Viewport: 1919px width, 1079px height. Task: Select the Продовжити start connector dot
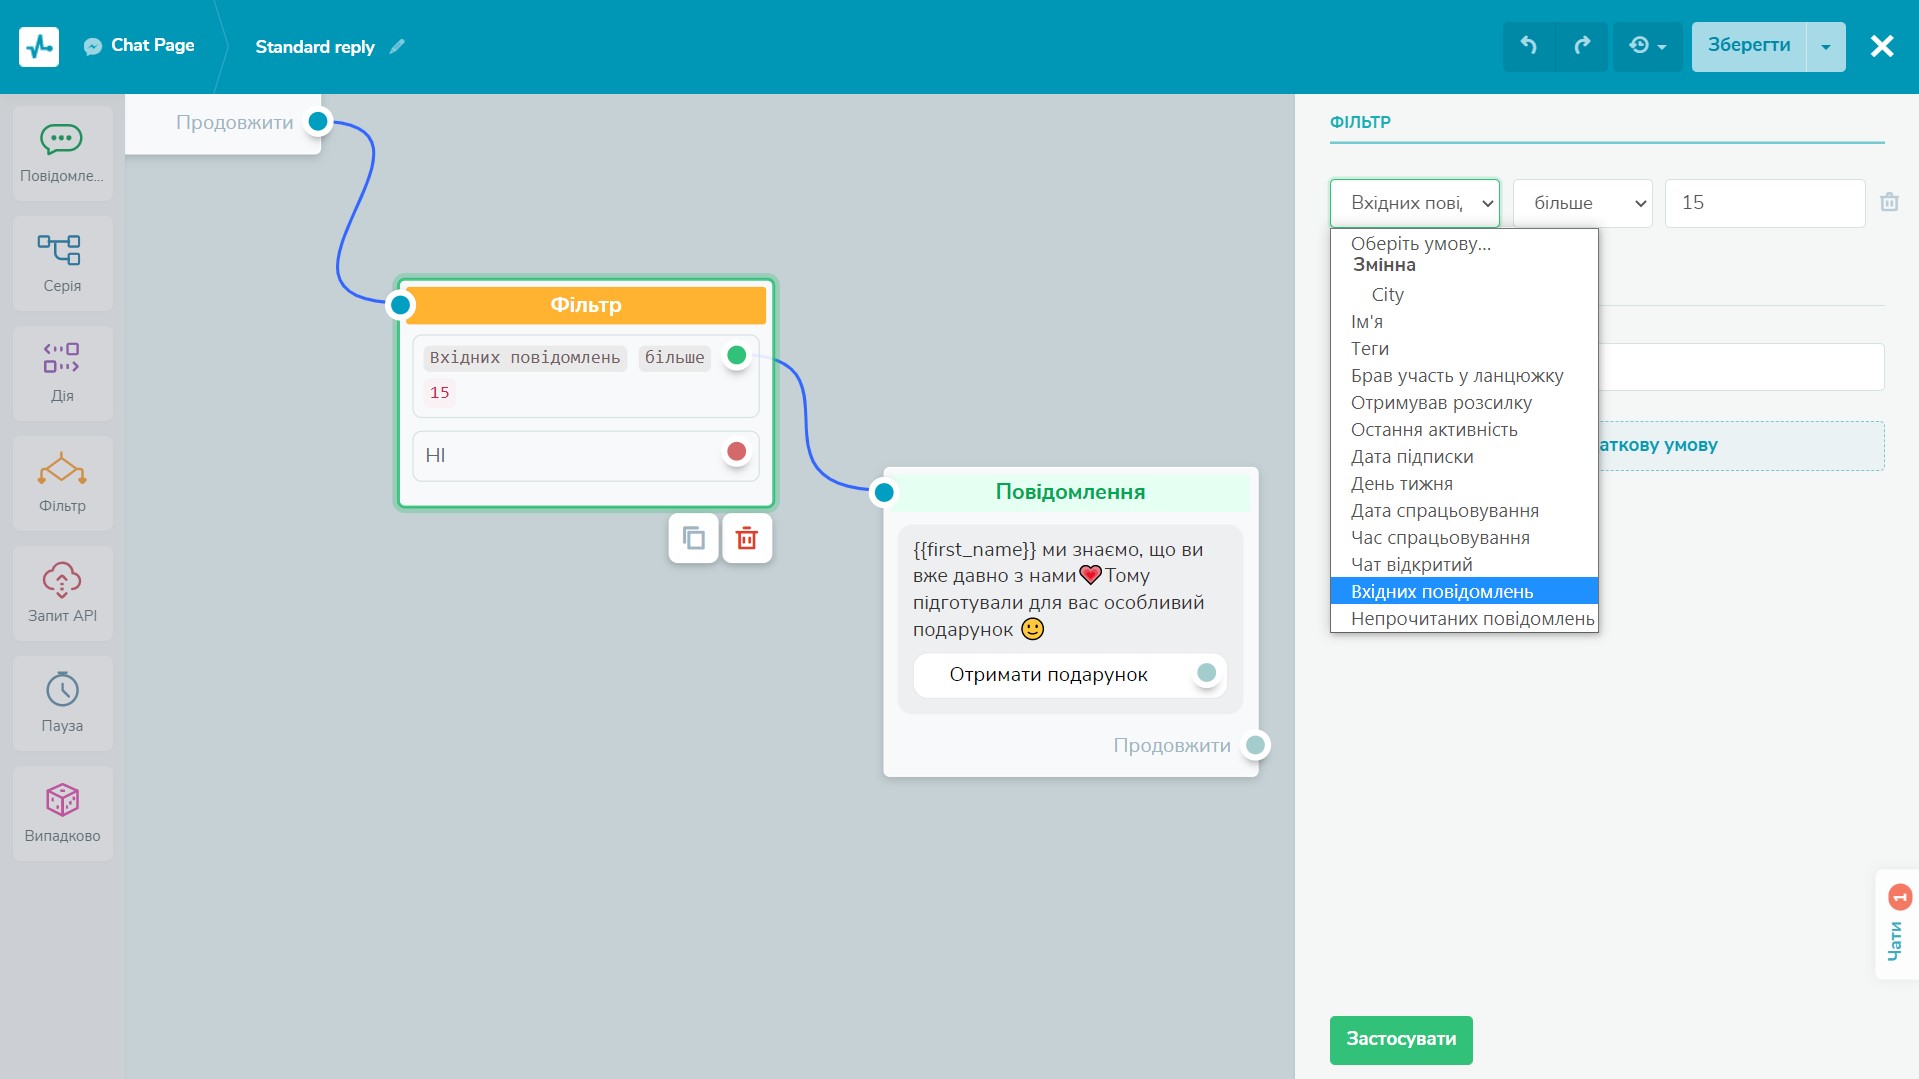coord(318,122)
